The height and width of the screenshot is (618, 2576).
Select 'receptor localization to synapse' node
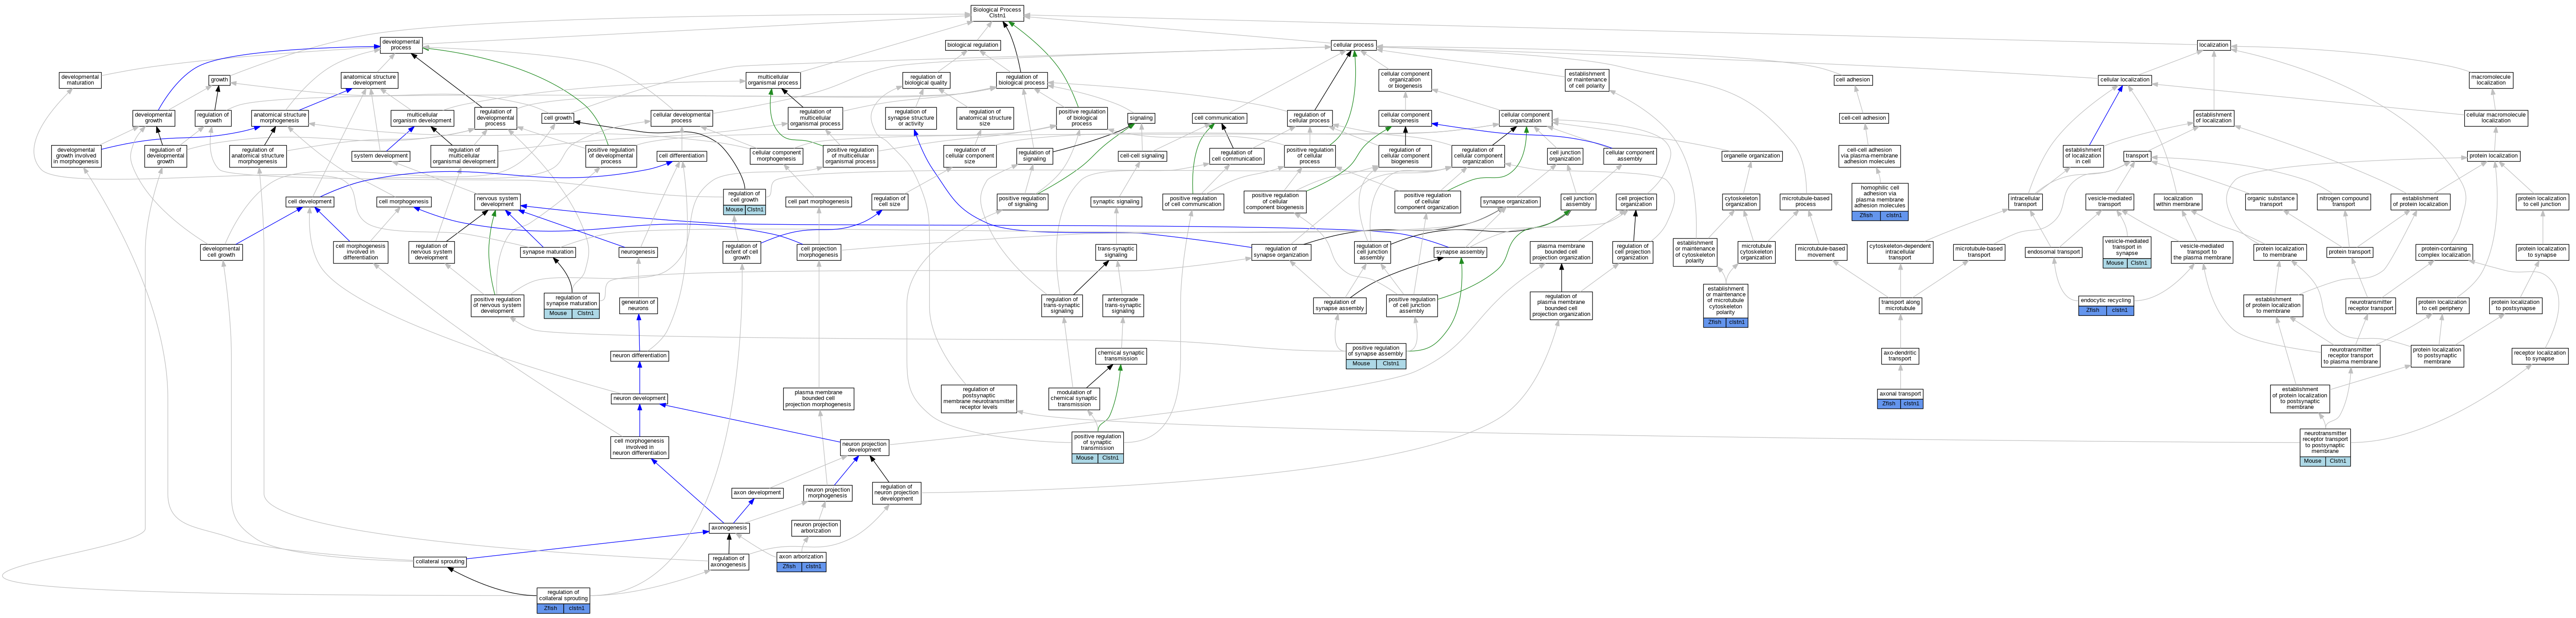pos(2540,356)
